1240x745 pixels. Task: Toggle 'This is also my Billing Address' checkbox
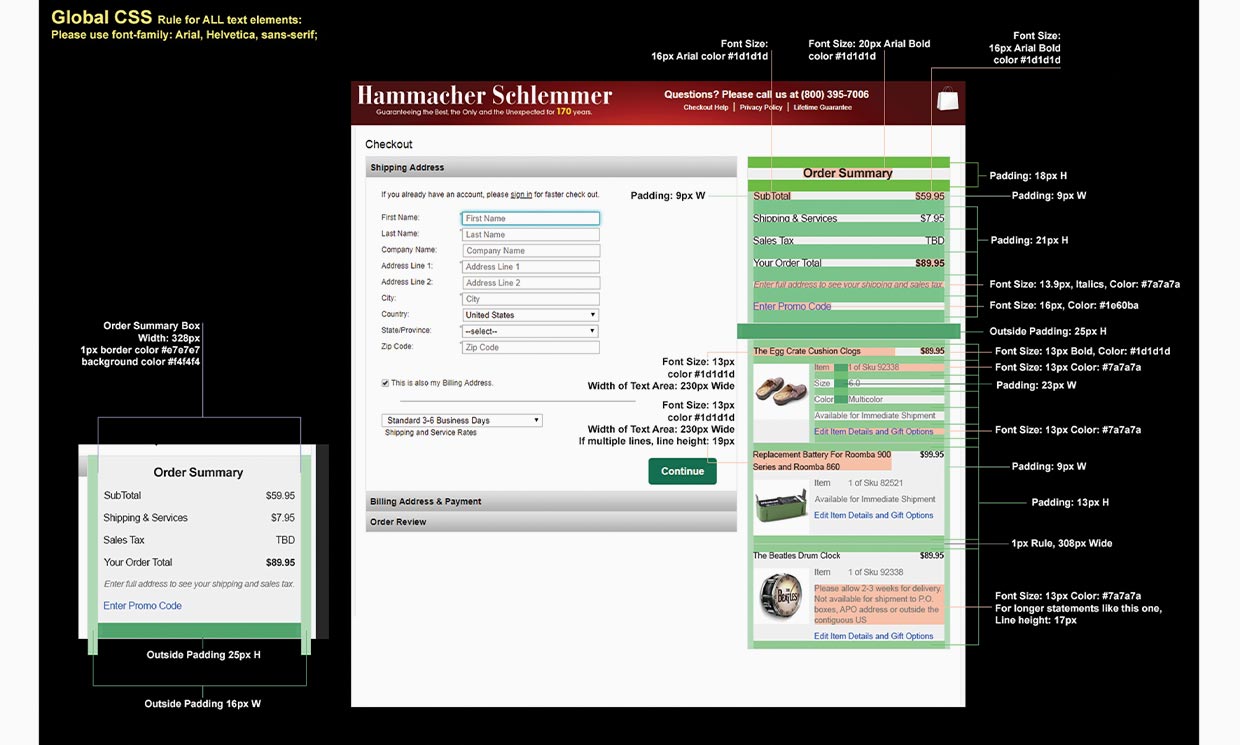coord(386,383)
